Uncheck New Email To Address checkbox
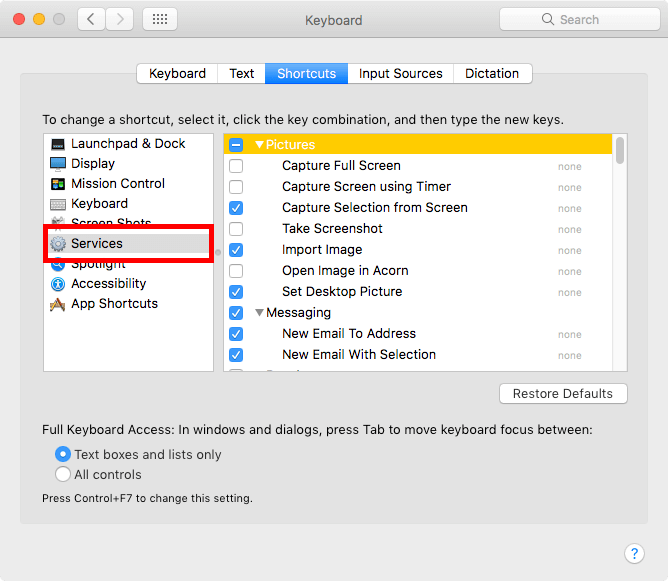 coord(236,334)
